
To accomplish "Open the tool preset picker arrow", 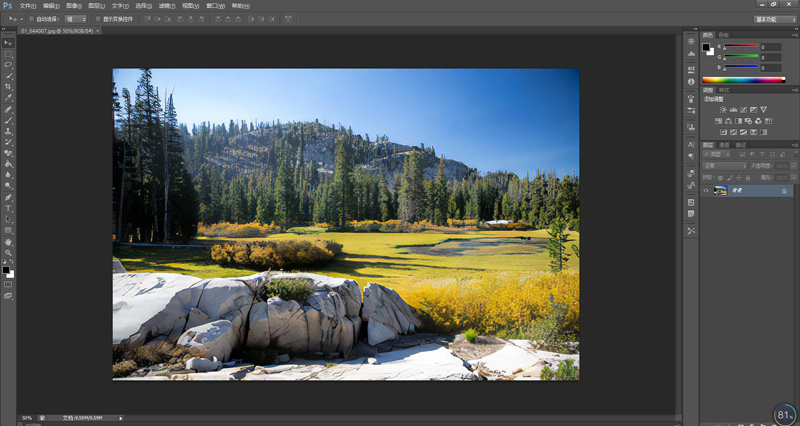I will click(21, 19).
